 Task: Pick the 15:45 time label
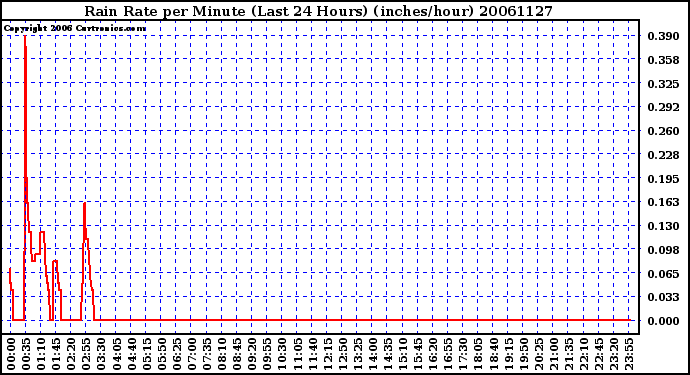coord(418,354)
